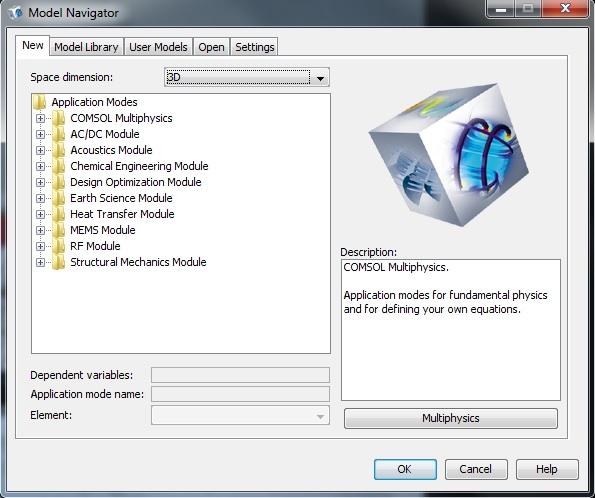Click the RF Module folder icon
The image size is (595, 498).
coord(58,246)
